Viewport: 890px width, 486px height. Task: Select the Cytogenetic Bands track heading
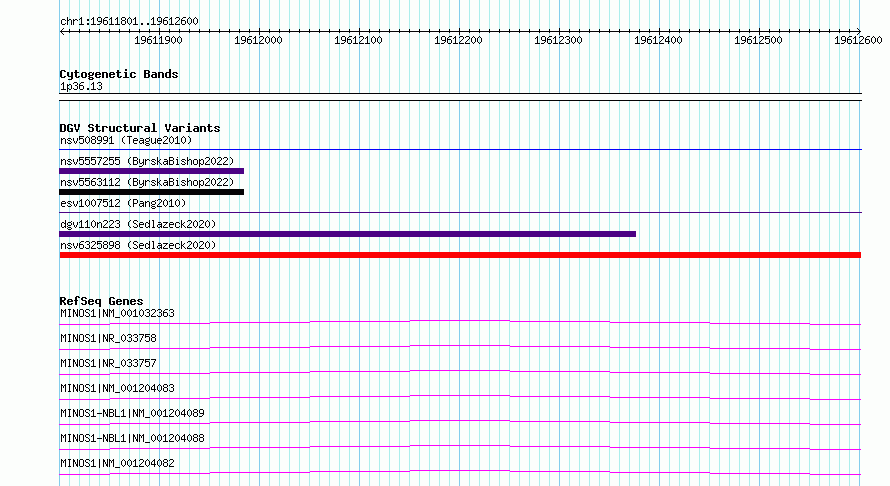(x=119, y=74)
